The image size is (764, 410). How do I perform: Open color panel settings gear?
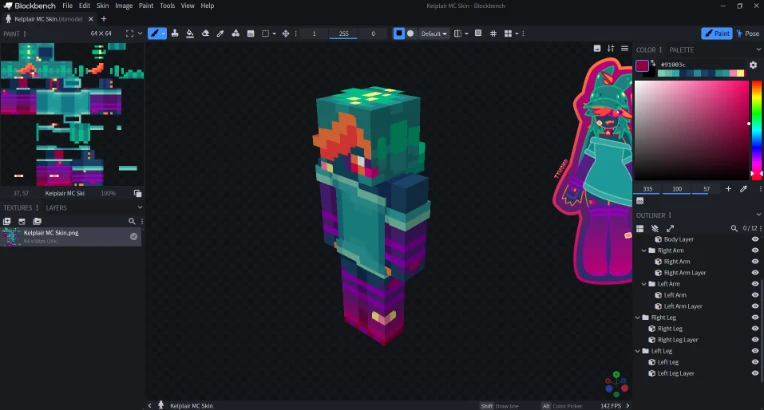click(x=753, y=65)
